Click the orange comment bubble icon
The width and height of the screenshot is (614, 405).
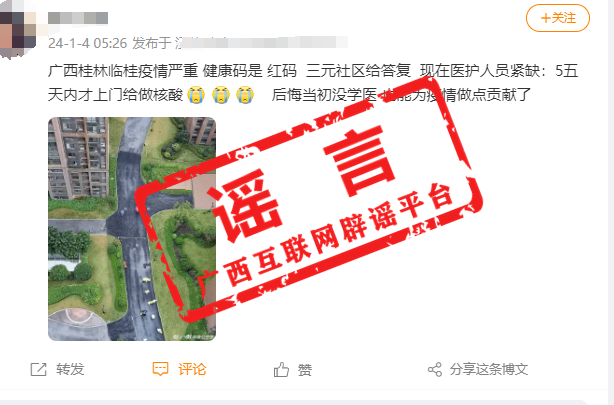tap(160, 369)
